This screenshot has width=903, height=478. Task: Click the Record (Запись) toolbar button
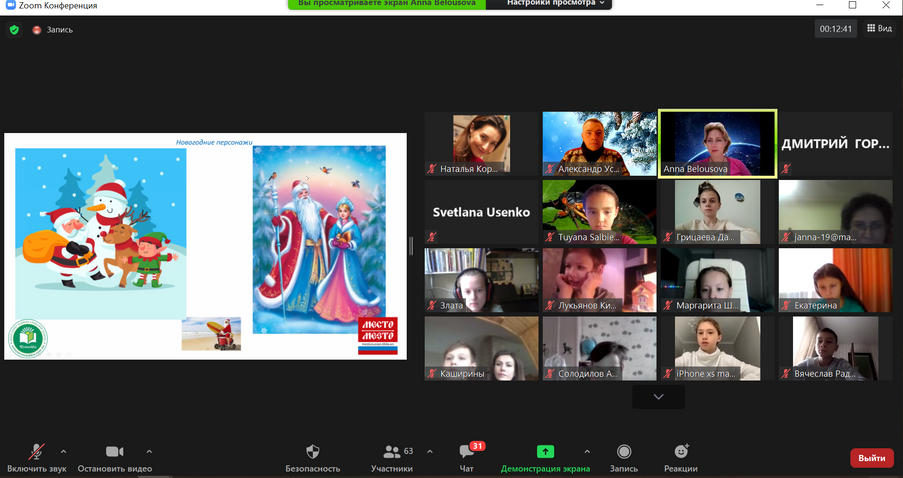624,458
